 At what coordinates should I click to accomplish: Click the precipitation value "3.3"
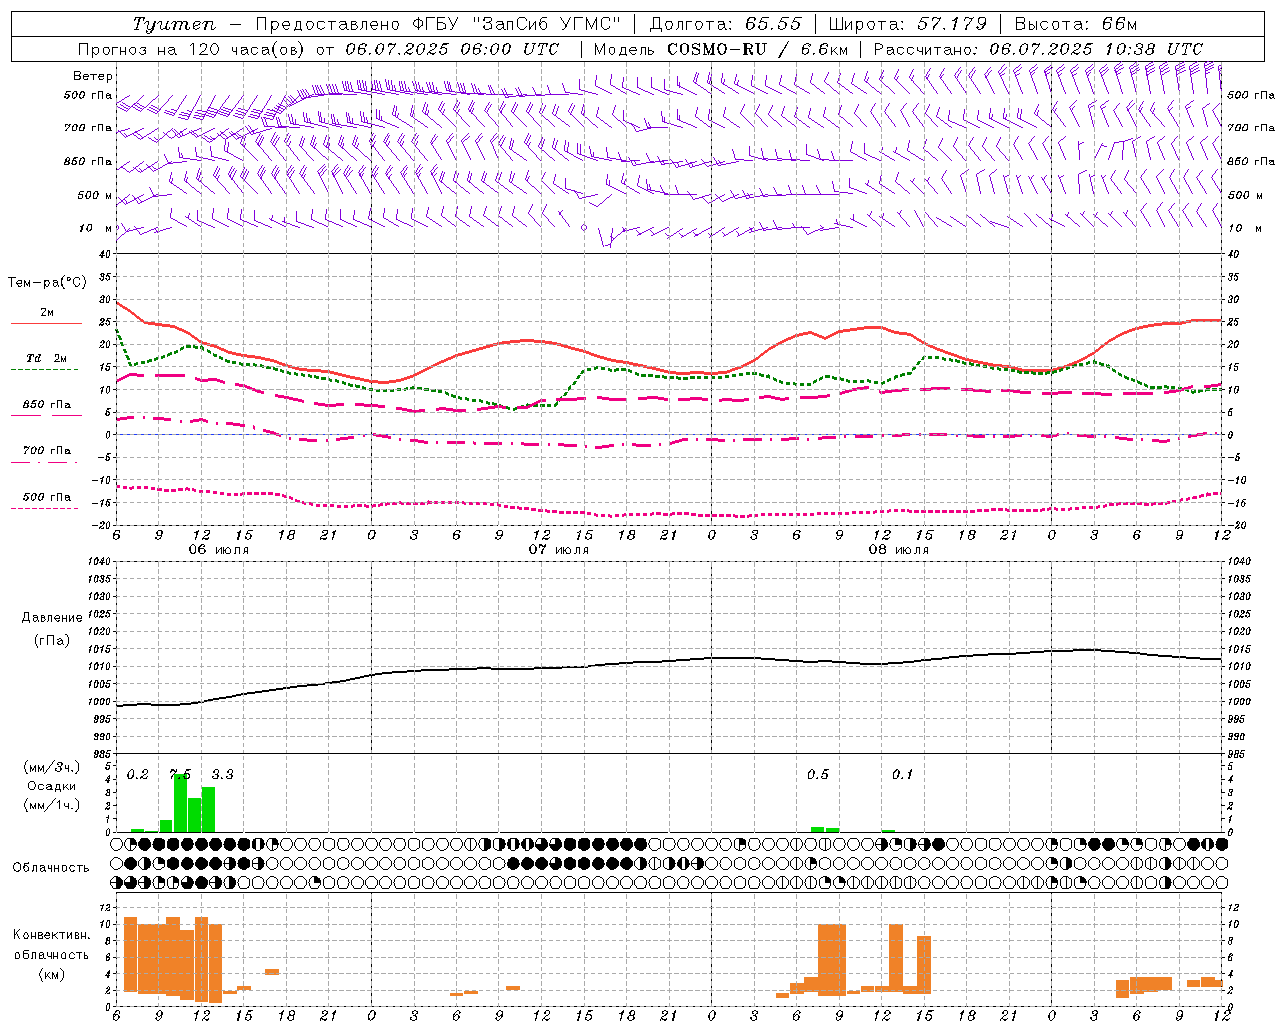tap(222, 775)
